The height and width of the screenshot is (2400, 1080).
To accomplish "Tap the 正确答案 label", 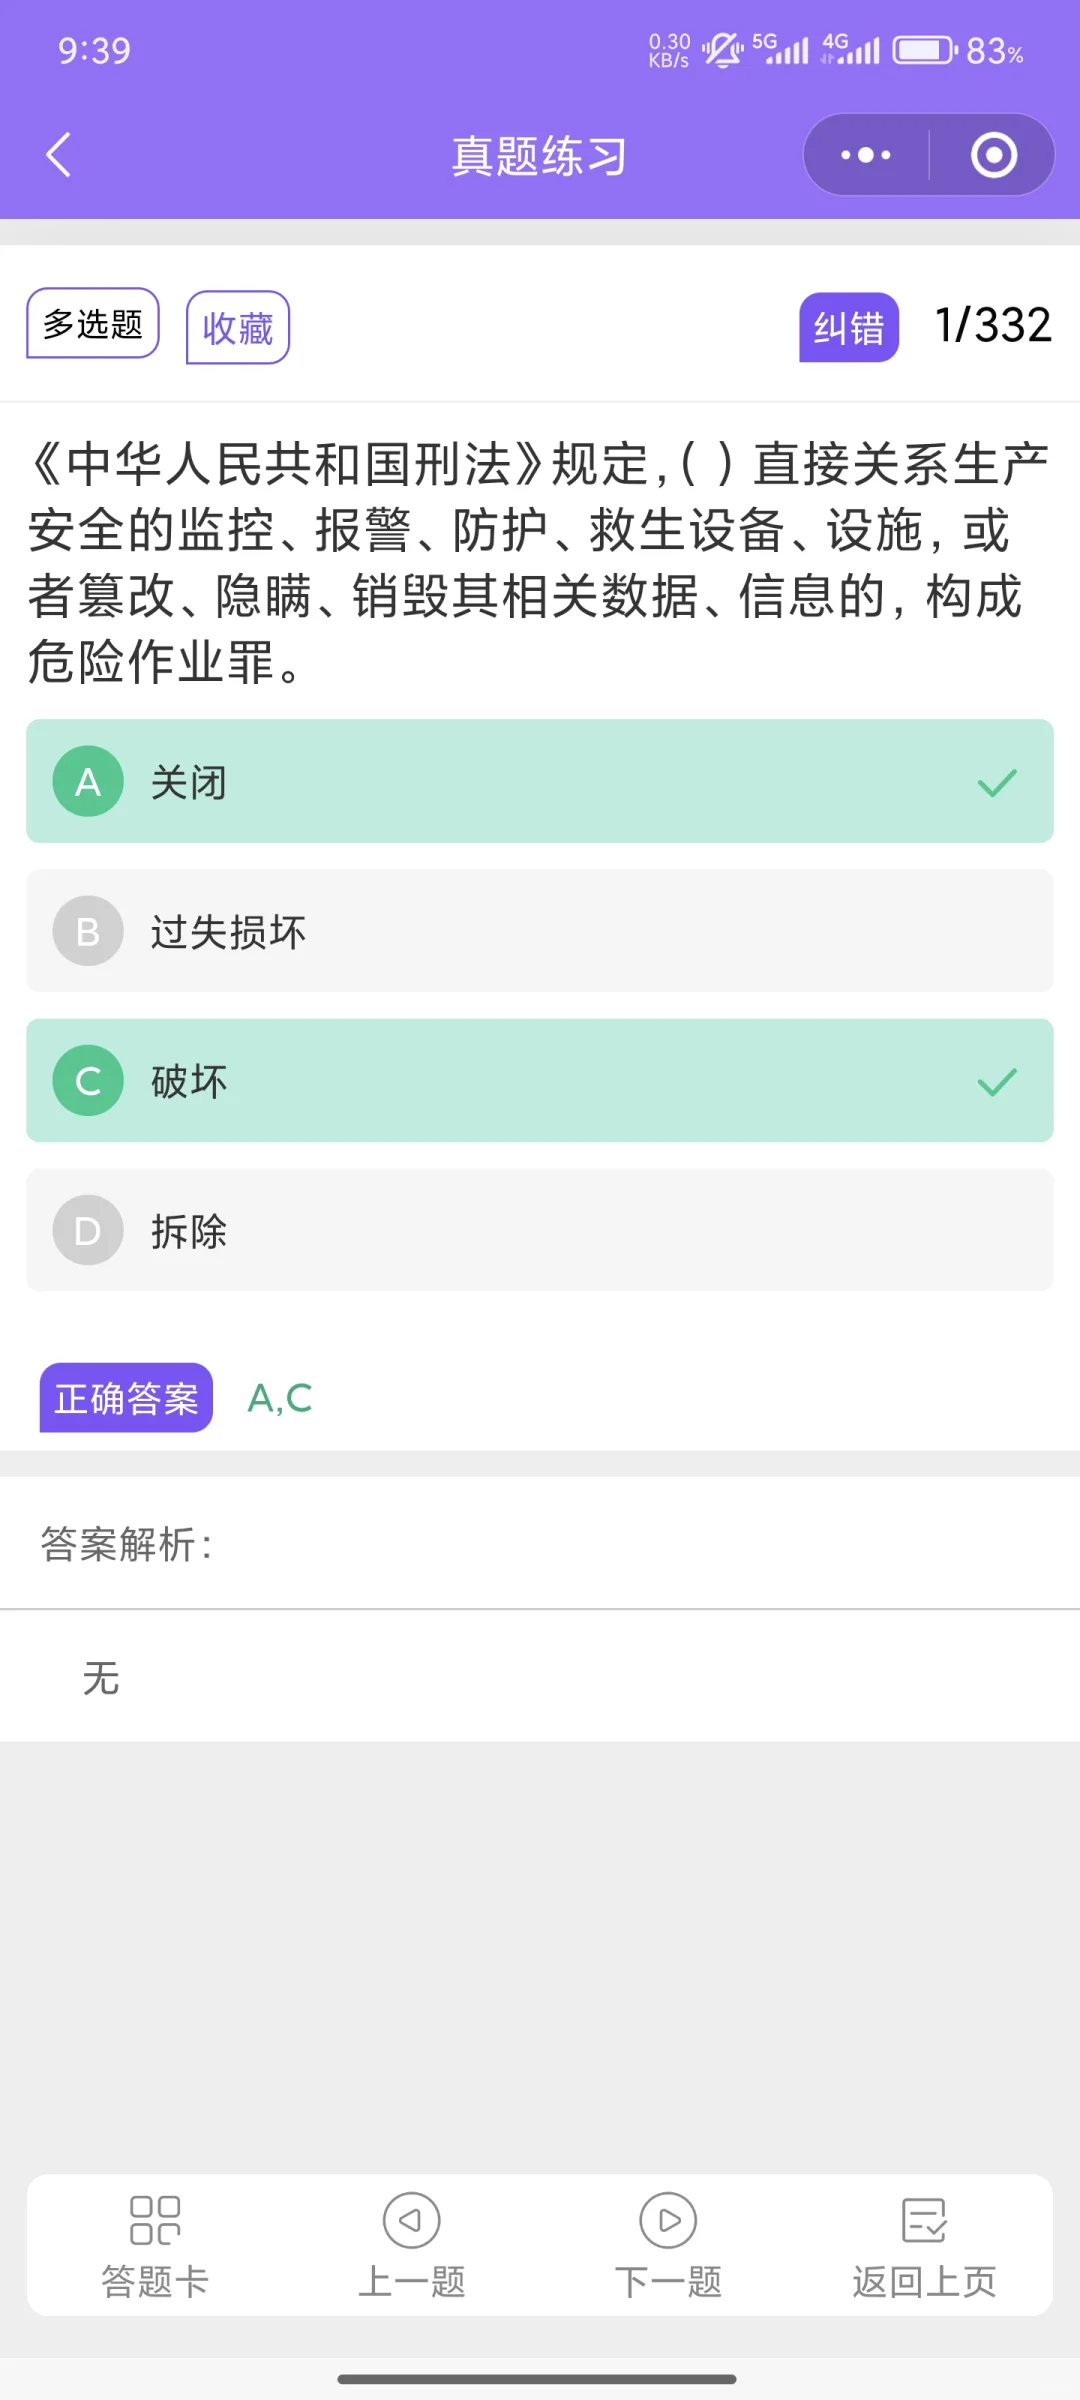I will [126, 1398].
